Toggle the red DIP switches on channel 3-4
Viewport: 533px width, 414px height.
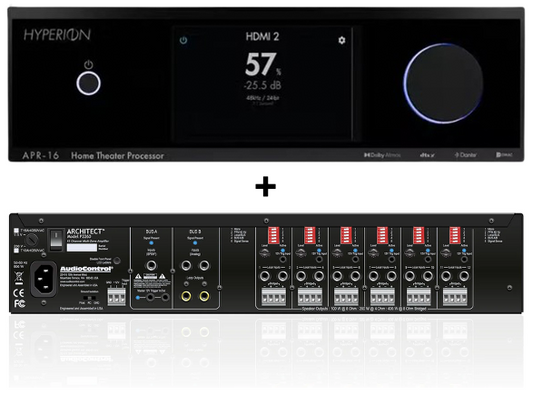pyautogui.click(x=310, y=235)
